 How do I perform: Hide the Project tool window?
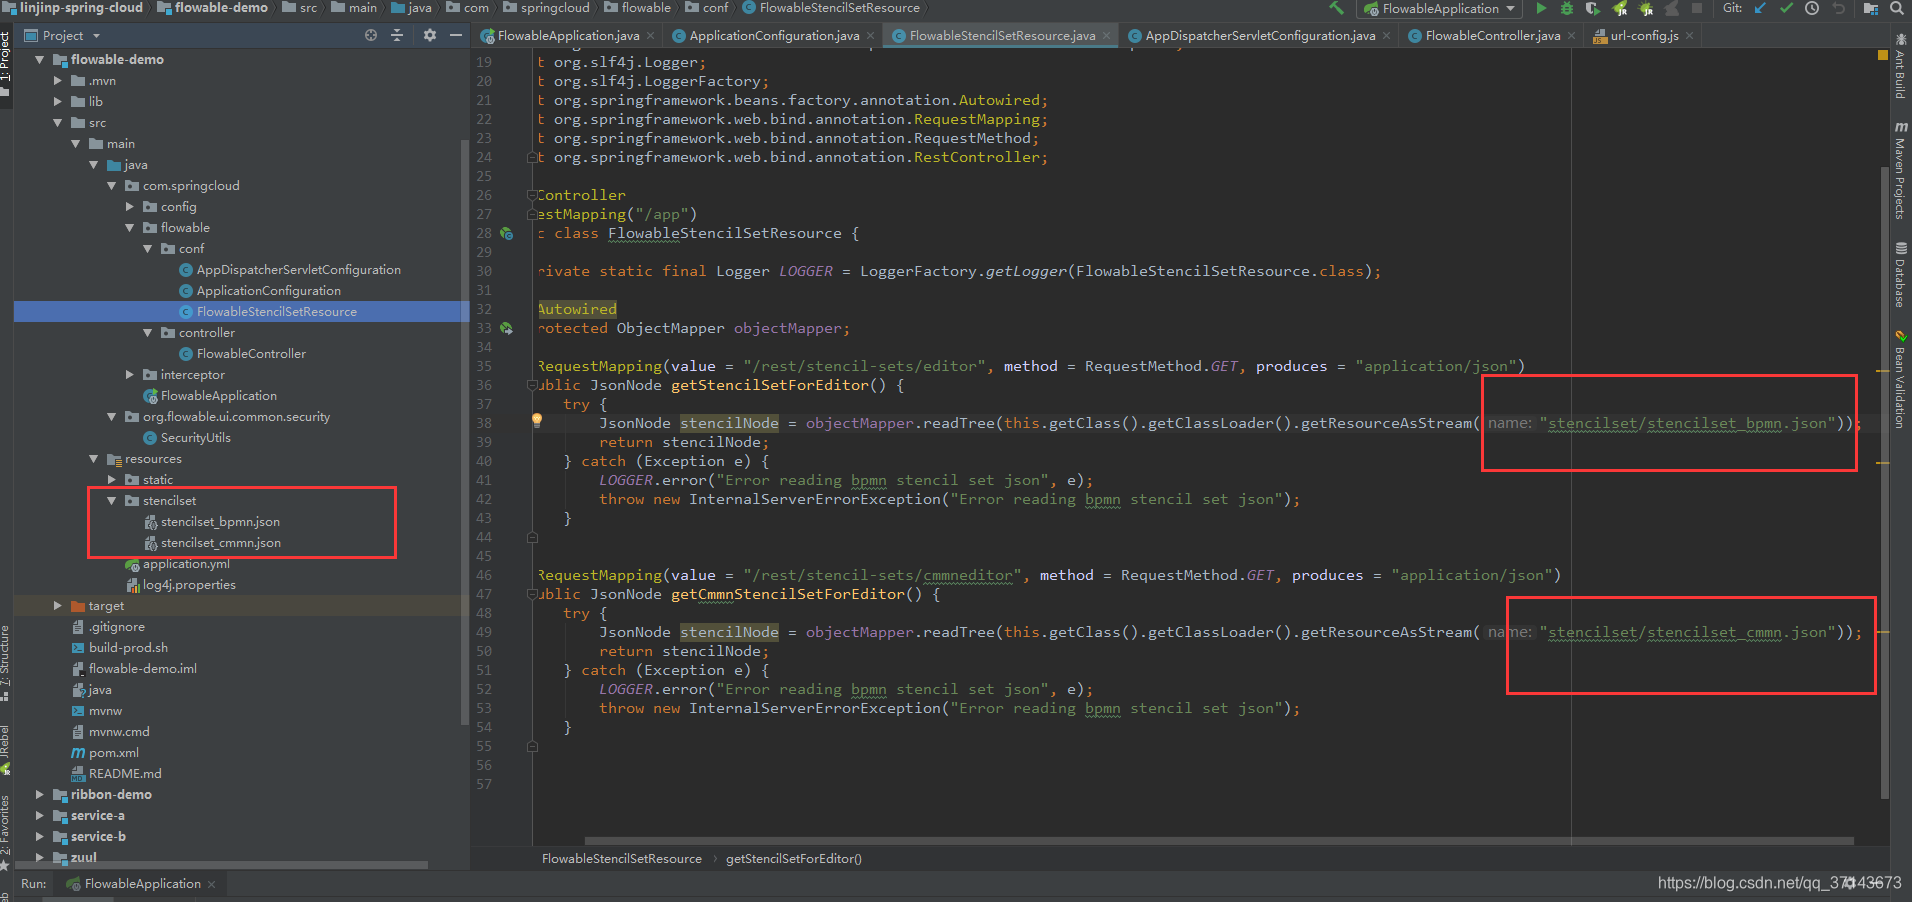456,35
